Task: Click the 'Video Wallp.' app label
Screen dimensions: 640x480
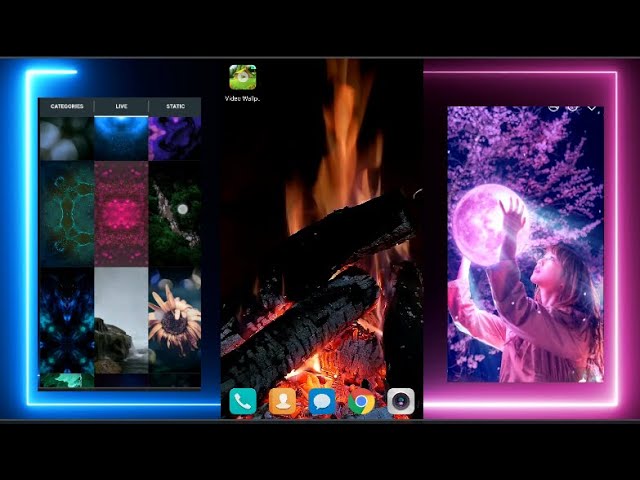Action: (x=242, y=98)
